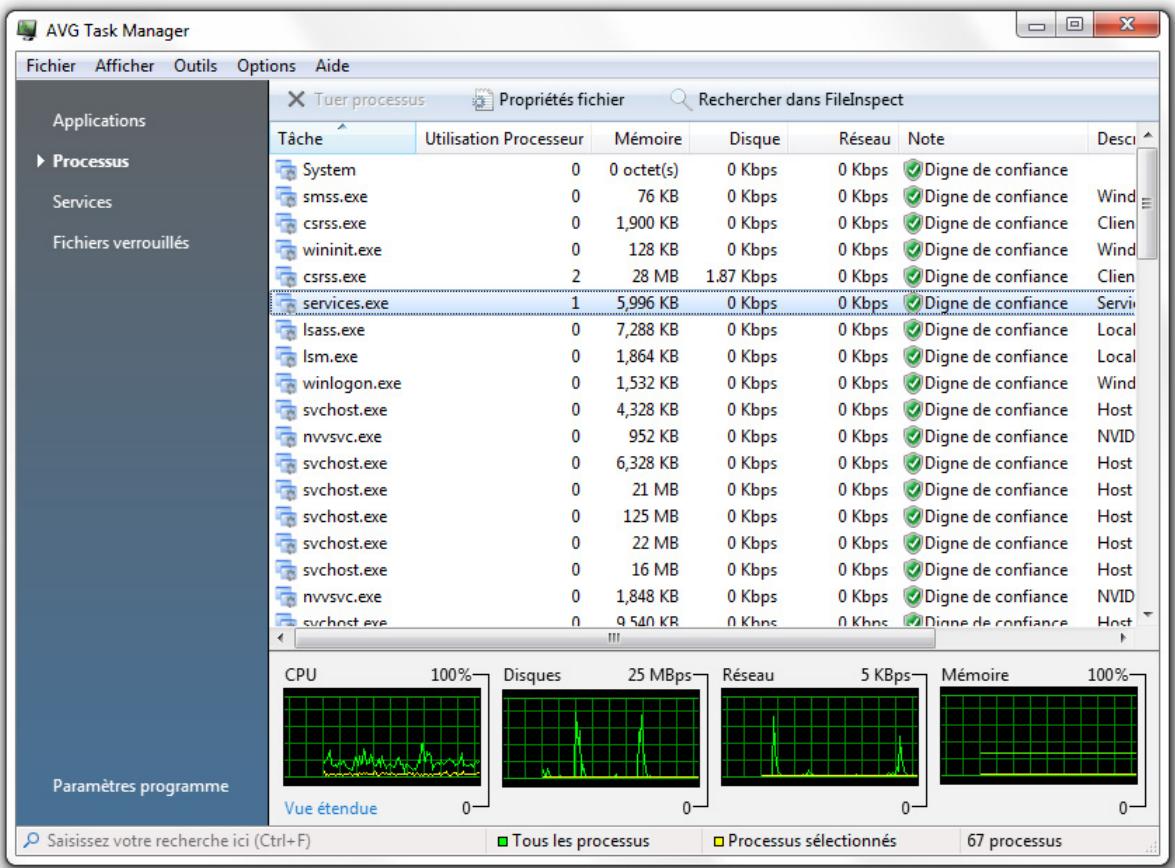Click vertical scrollbar down arrow
This screenshot has width=1175, height=868.
click(x=1147, y=615)
